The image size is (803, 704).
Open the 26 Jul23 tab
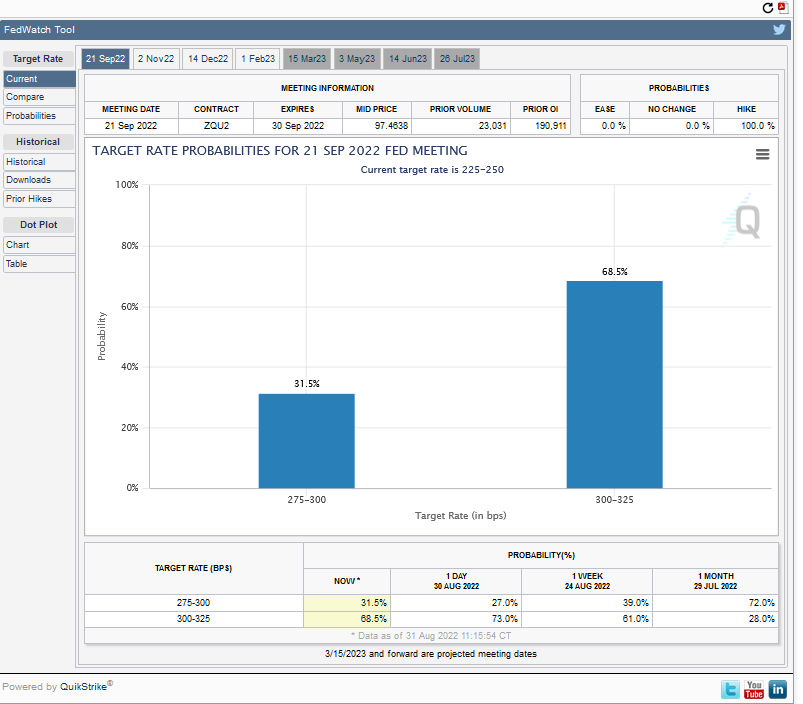click(457, 59)
